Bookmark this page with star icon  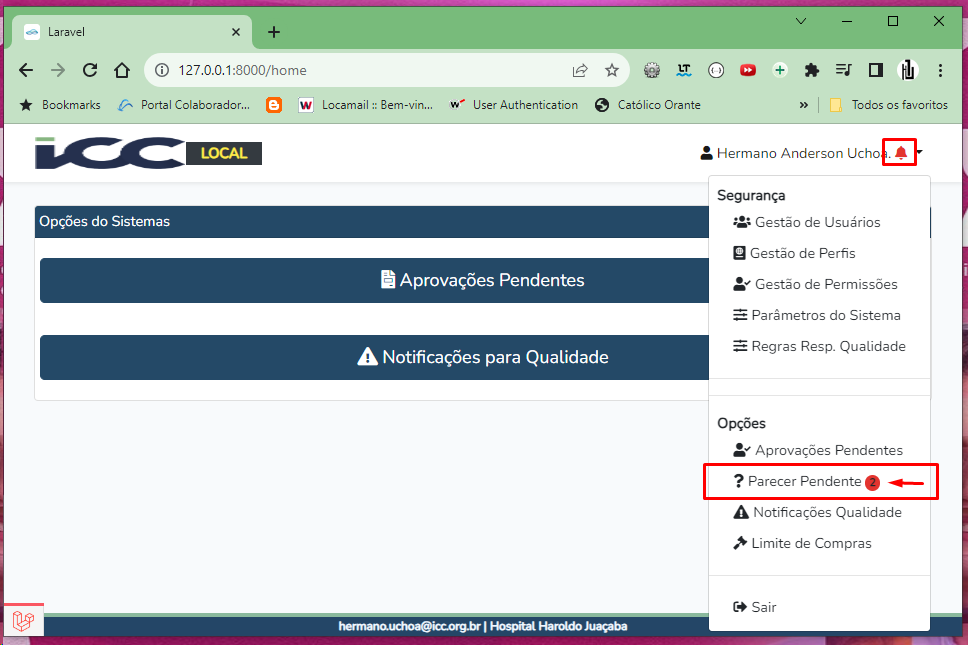coord(612,70)
